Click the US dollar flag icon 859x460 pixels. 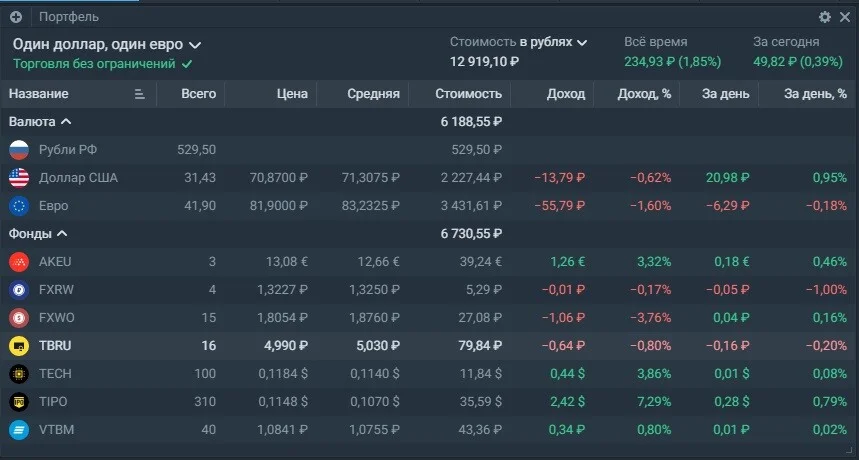pyautogui.click(x=19, y=177)
